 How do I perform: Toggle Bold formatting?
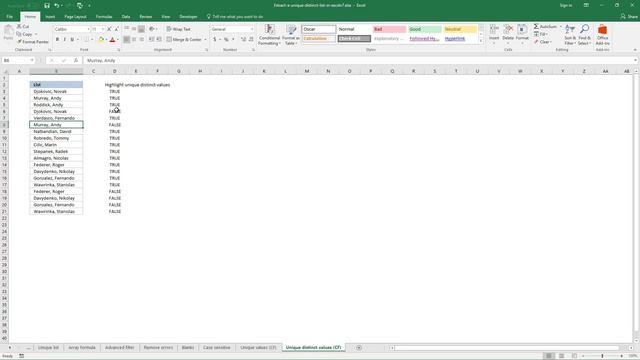[57, 40]
